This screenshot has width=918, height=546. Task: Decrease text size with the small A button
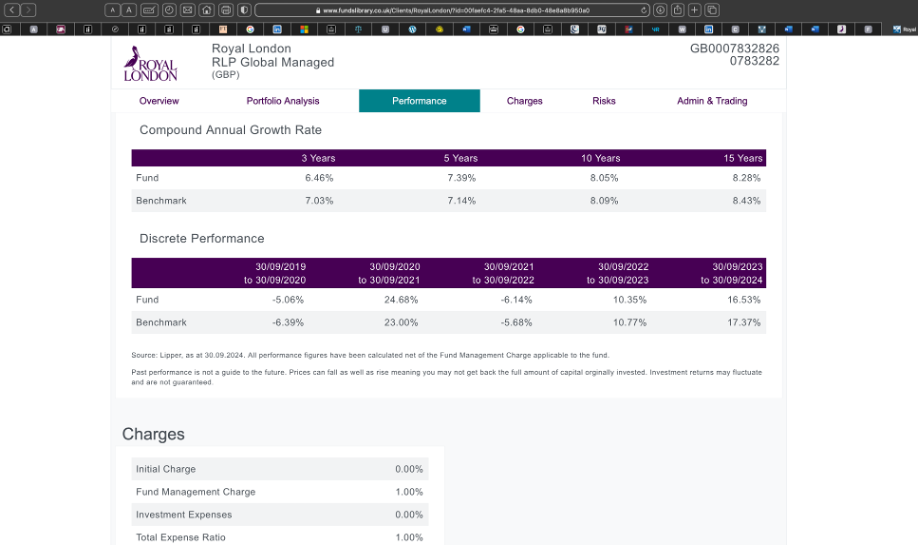pos(113,10)
